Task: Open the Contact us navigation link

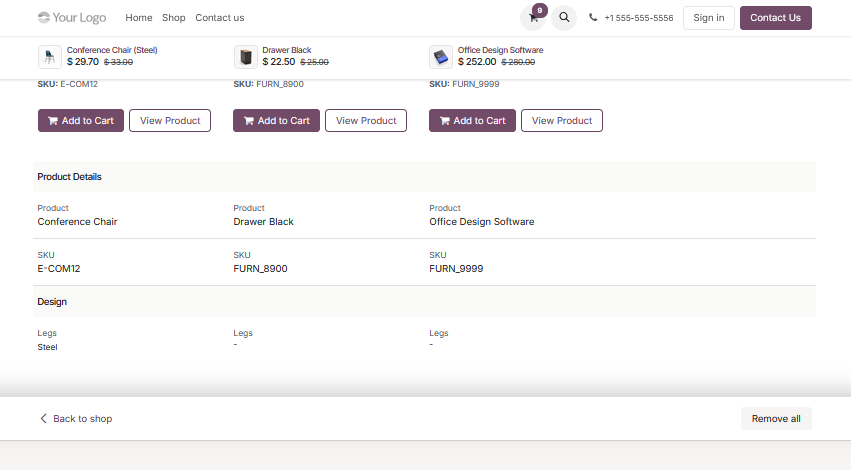Action: tap(220, 18)
